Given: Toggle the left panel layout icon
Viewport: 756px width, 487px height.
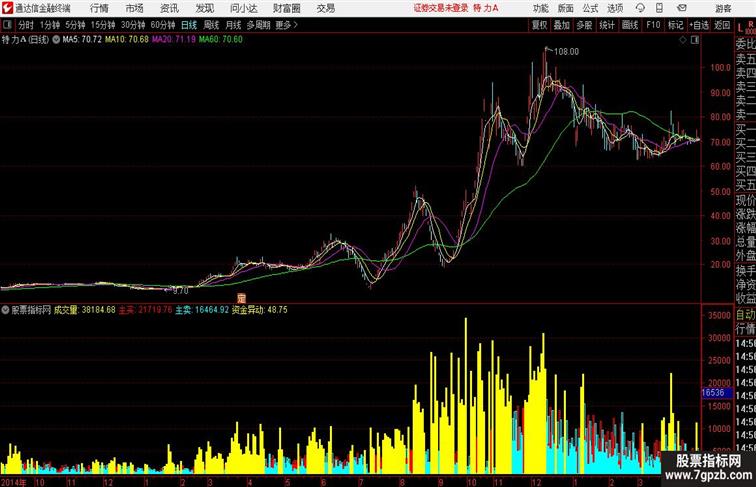Looking at the screenshot, I should (x=7, y=25).
